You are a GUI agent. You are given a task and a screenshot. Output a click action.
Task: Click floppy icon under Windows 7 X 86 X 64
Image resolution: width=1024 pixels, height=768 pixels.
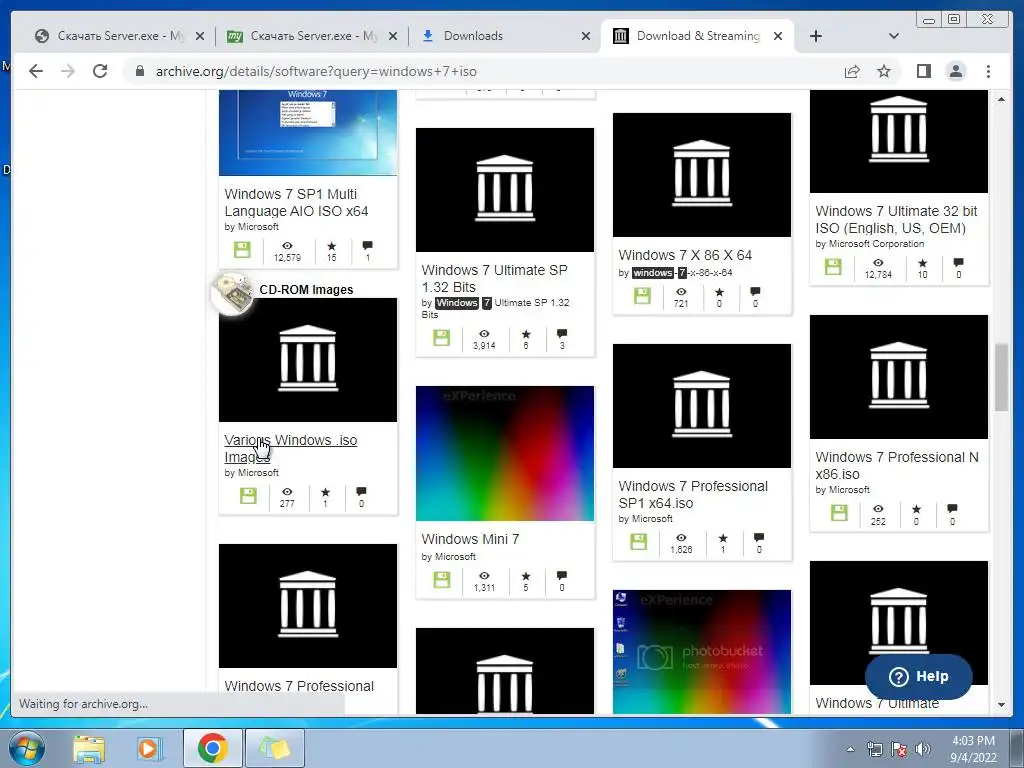[x=642, y=296]
